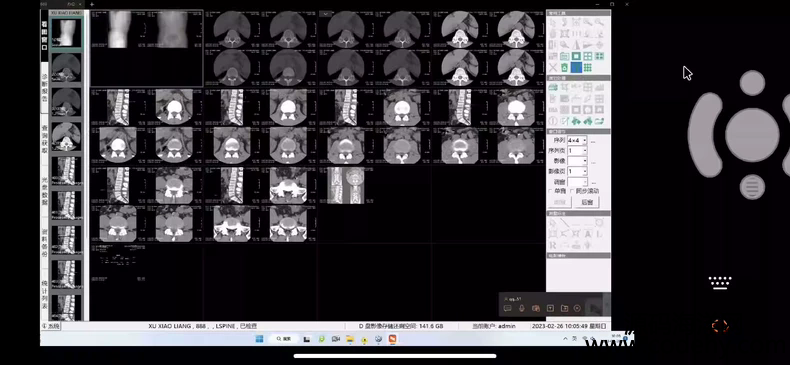Choose the green 3x3 grid layout icon
The height and width of the screenshot is (365, 790).
(588, 68)
